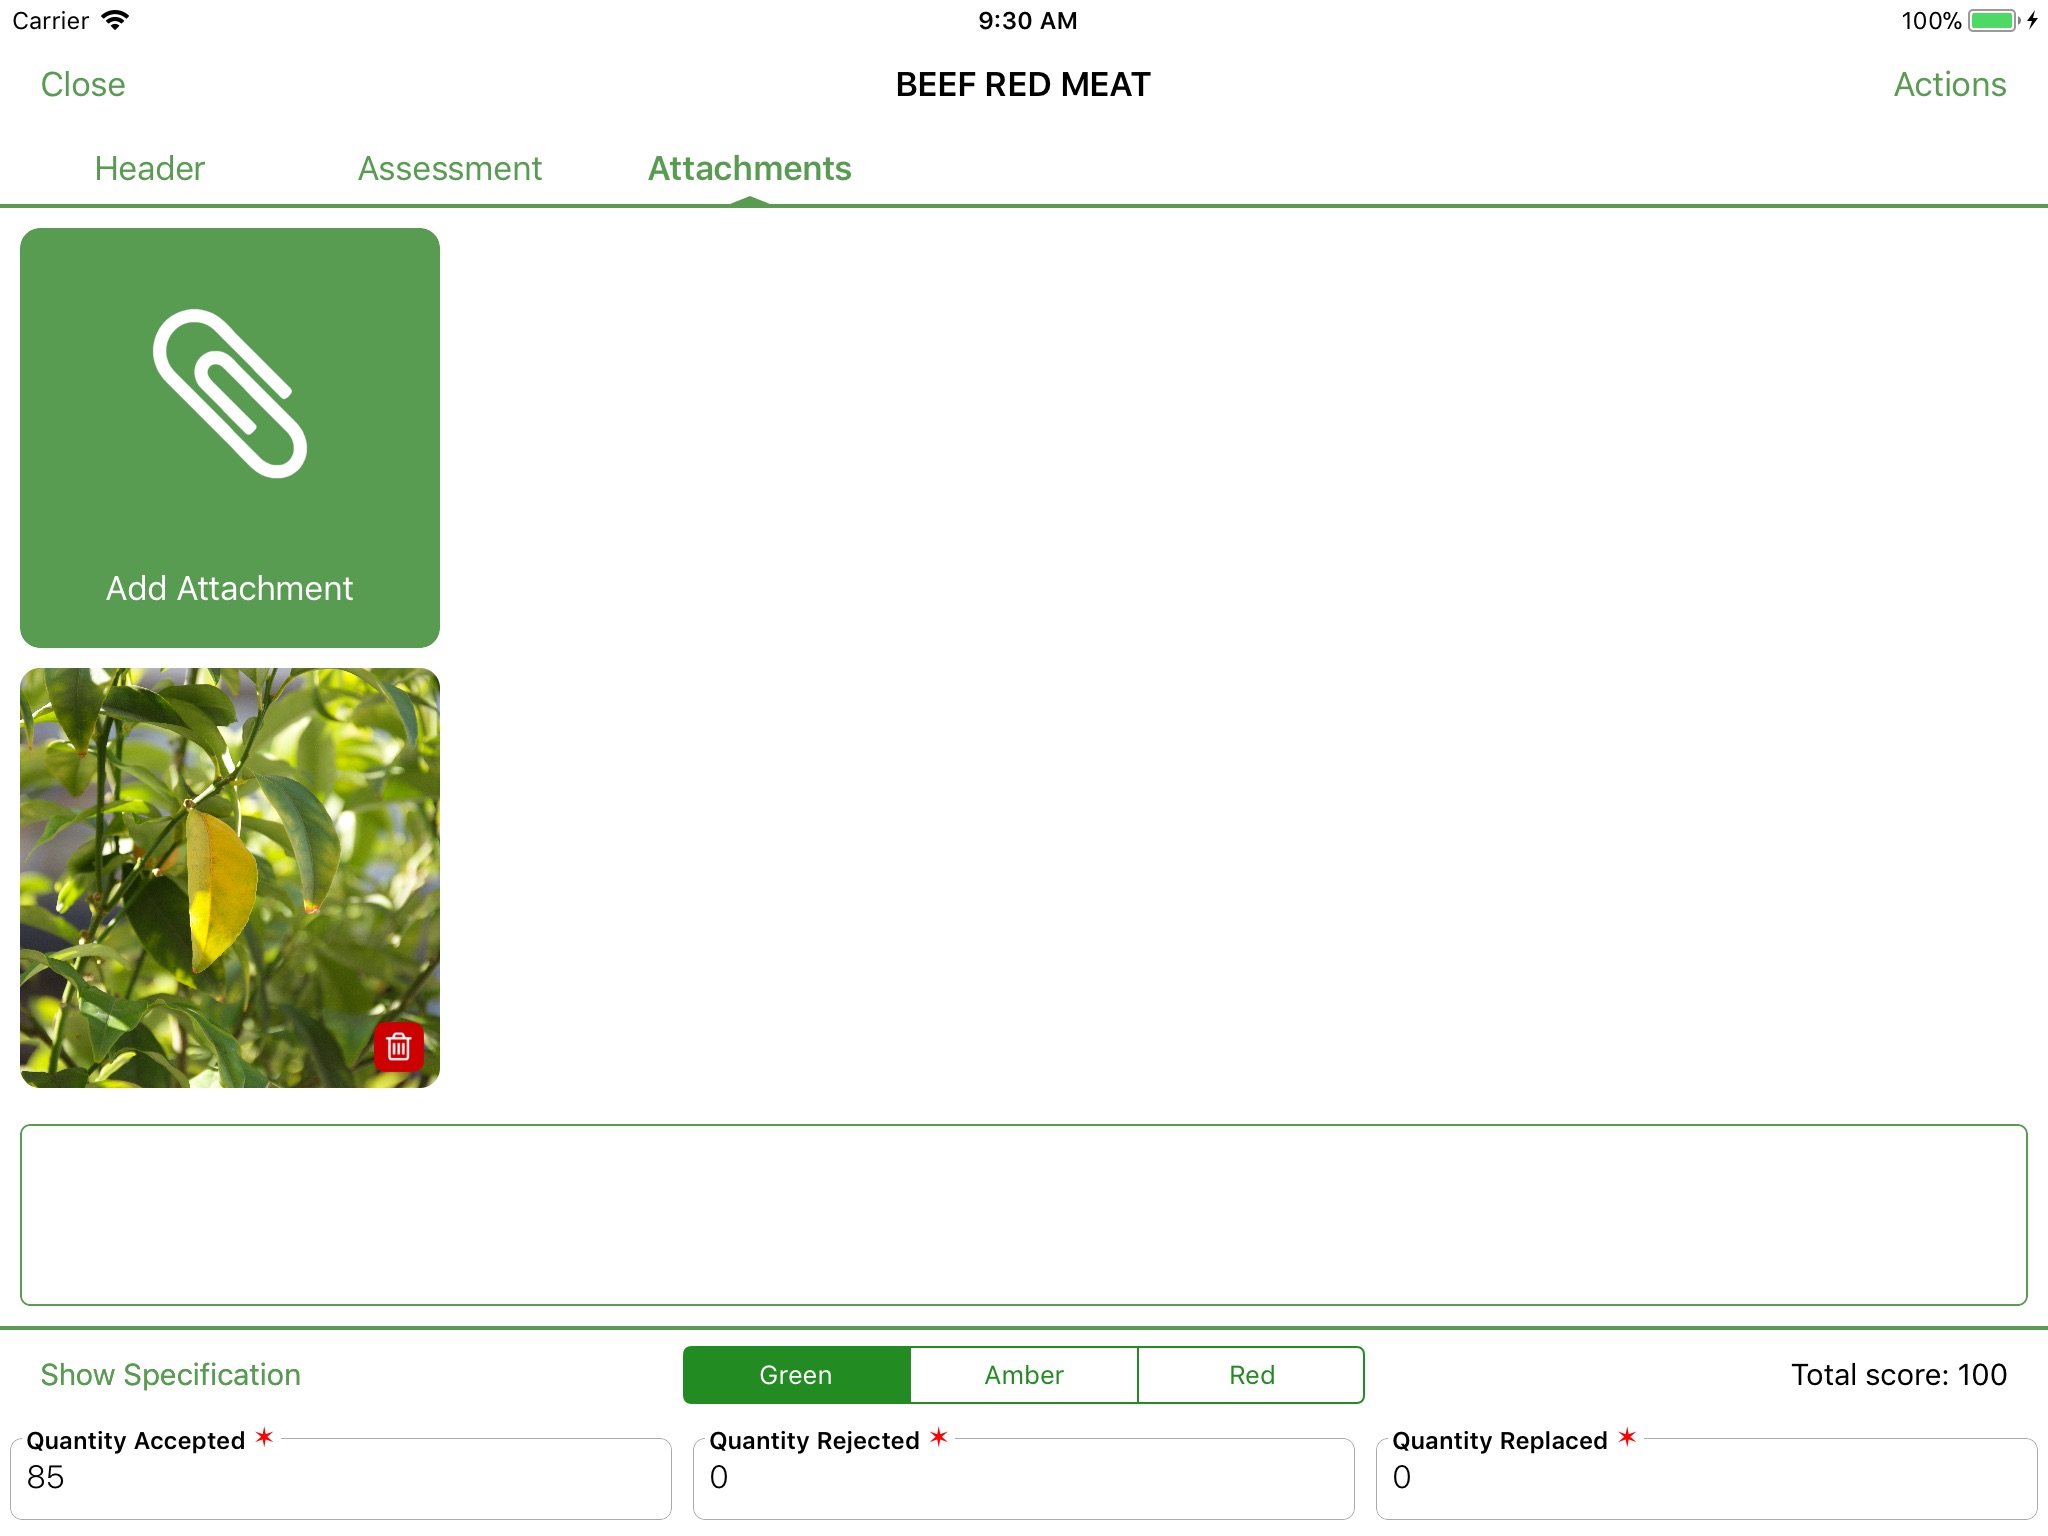2048x1536 pixels.
Task: Tap the attached plant photo thumbnail
Action: point(229,878)
